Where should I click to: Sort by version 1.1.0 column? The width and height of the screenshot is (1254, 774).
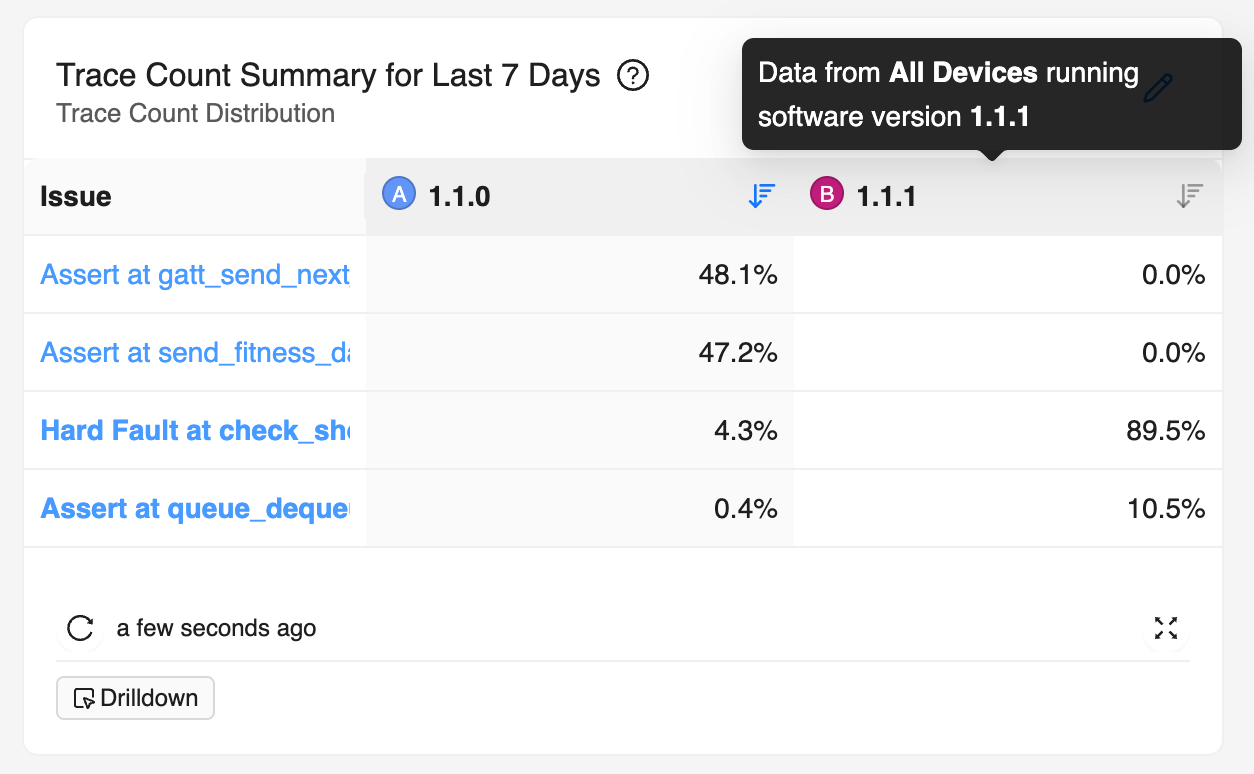pos(762,196)
